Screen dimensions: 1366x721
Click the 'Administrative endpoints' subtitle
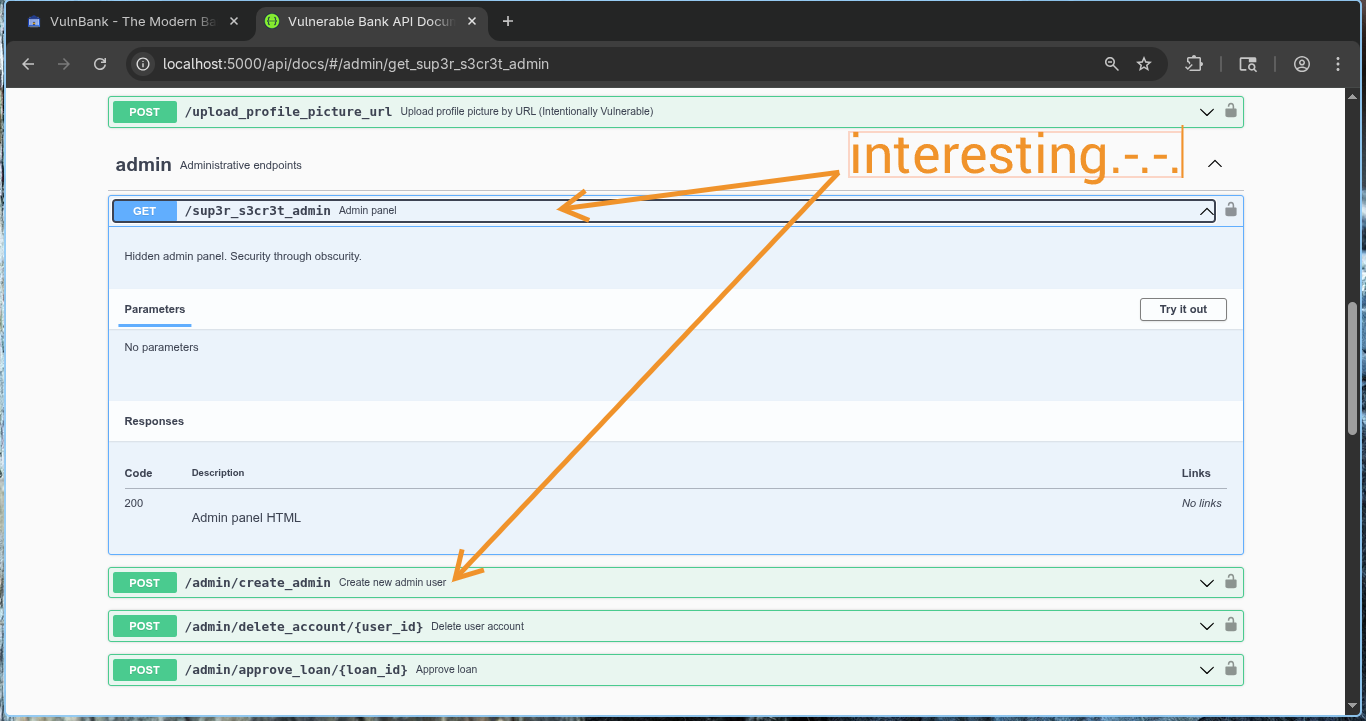pos(241,165)
